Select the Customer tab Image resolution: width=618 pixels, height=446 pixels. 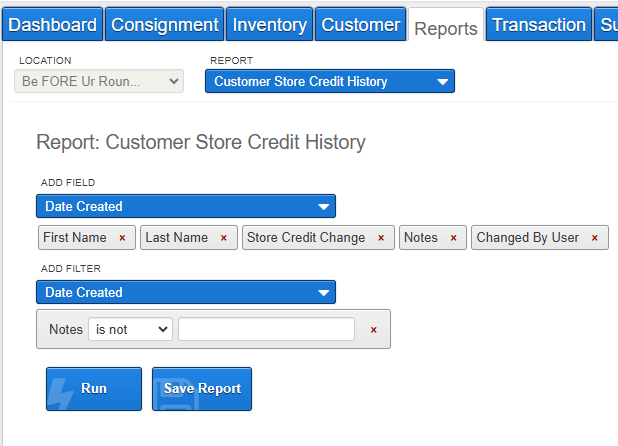click(x=361, y=24)
